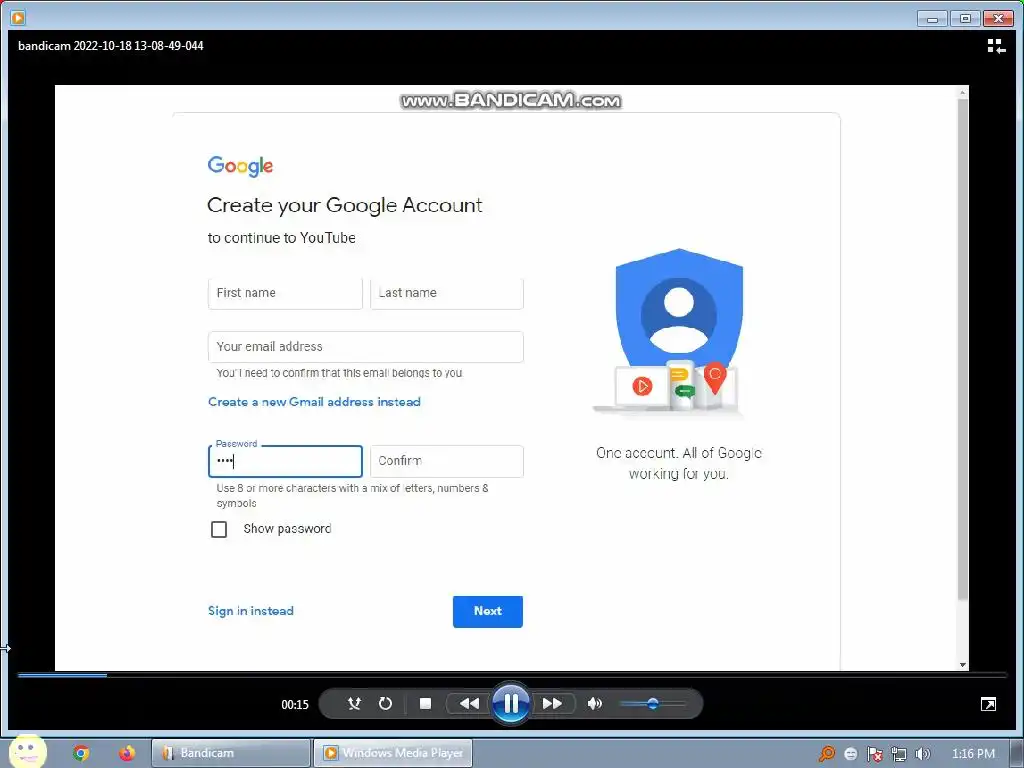Check the Show password checkbox

tap(219, 529)
